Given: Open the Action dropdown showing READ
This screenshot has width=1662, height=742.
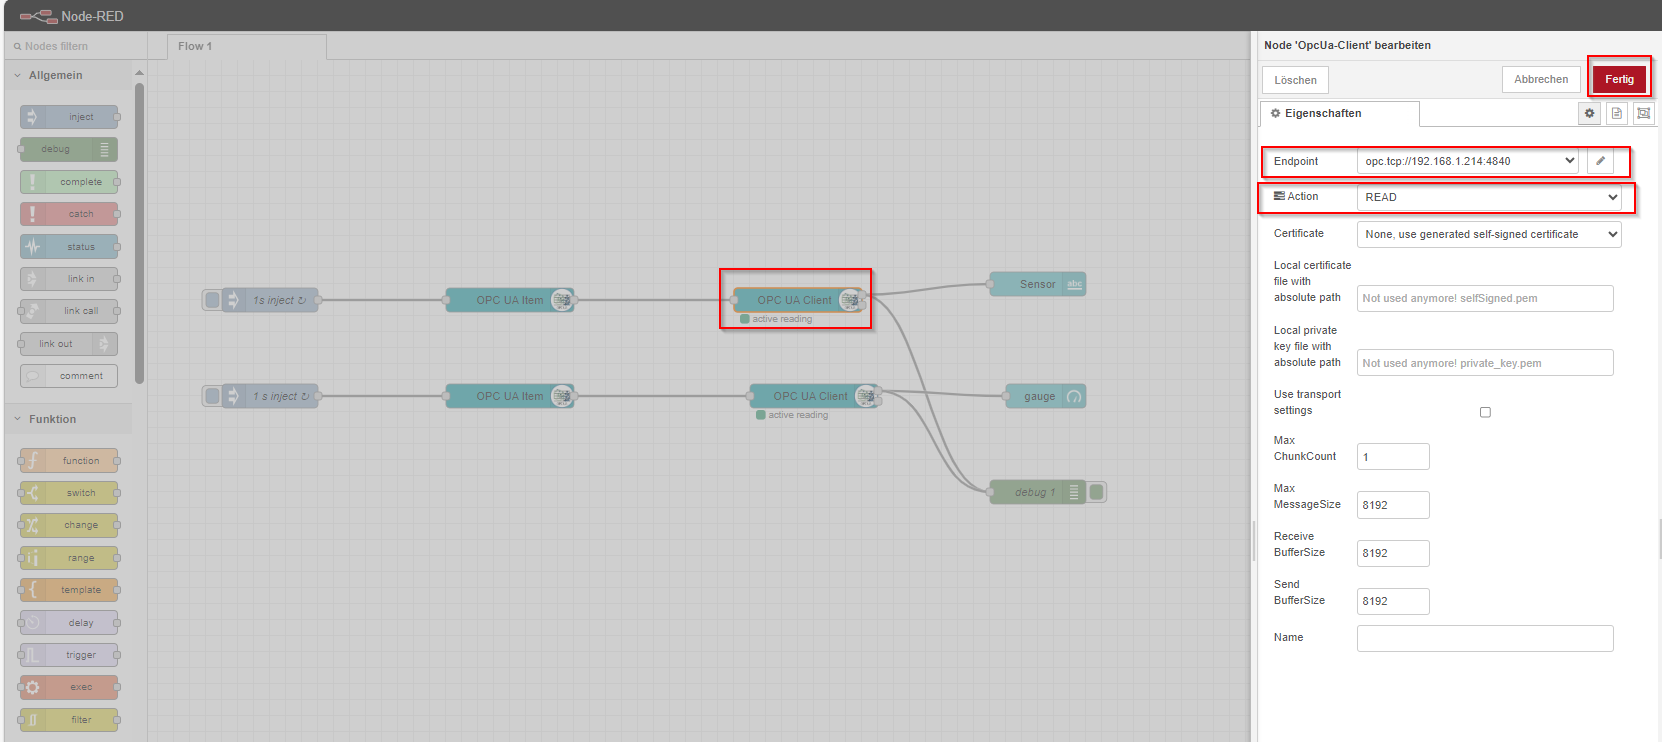Looking at the screenshot, I should tap(1489, 198).
